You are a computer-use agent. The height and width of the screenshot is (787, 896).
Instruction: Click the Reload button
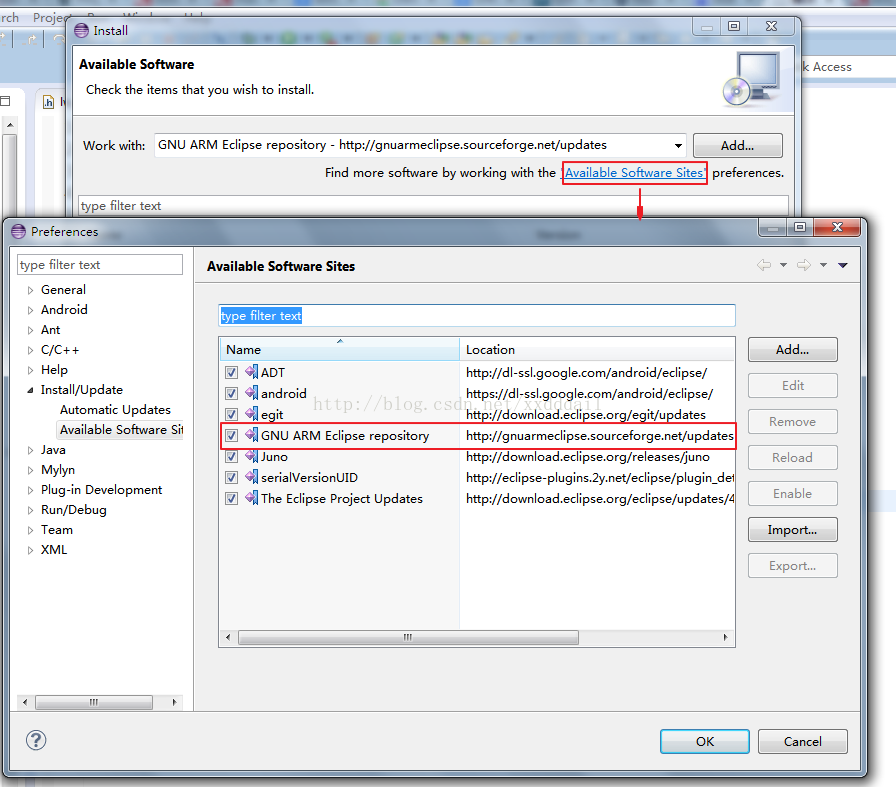pos(793,457)
